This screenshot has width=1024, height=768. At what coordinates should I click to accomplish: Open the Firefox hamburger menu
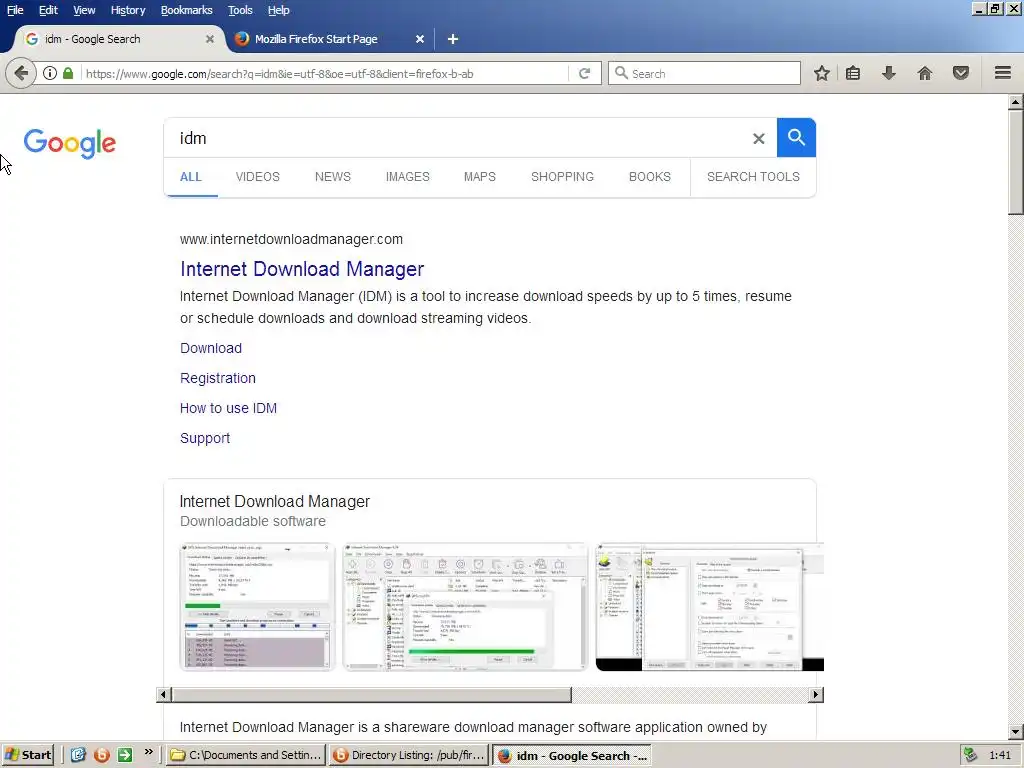tap(1003, 73)
